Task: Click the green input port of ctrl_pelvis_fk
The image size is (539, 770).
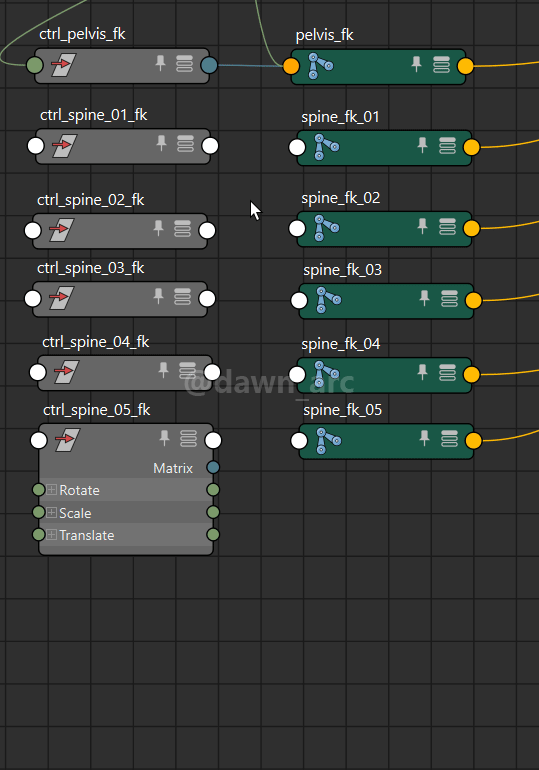Action: [34, 65]
